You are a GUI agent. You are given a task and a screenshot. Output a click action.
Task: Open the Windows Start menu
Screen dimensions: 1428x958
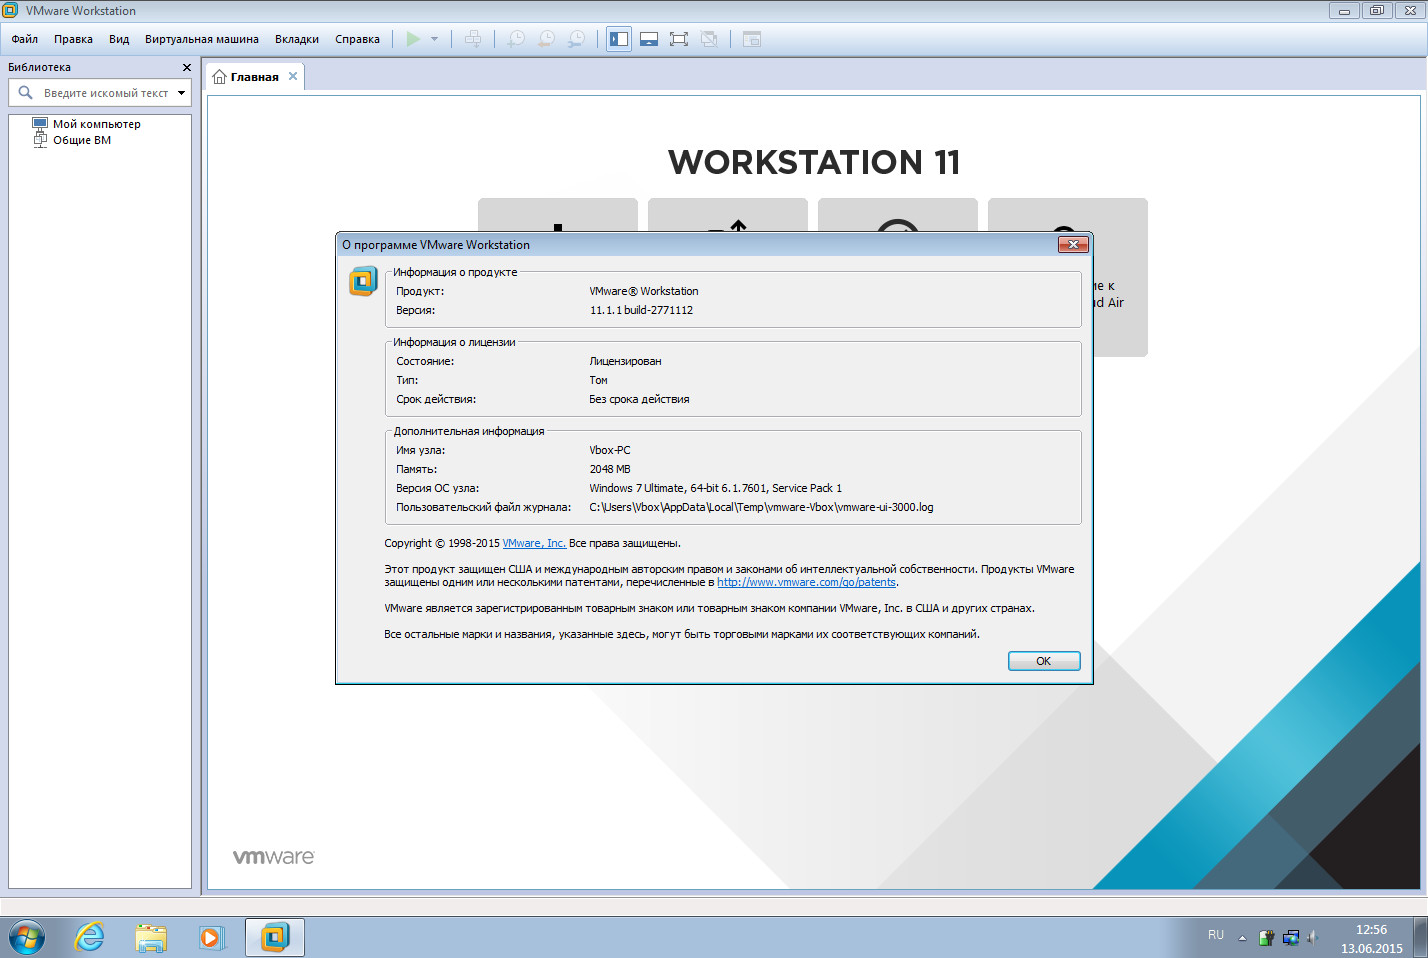[27, 938]
